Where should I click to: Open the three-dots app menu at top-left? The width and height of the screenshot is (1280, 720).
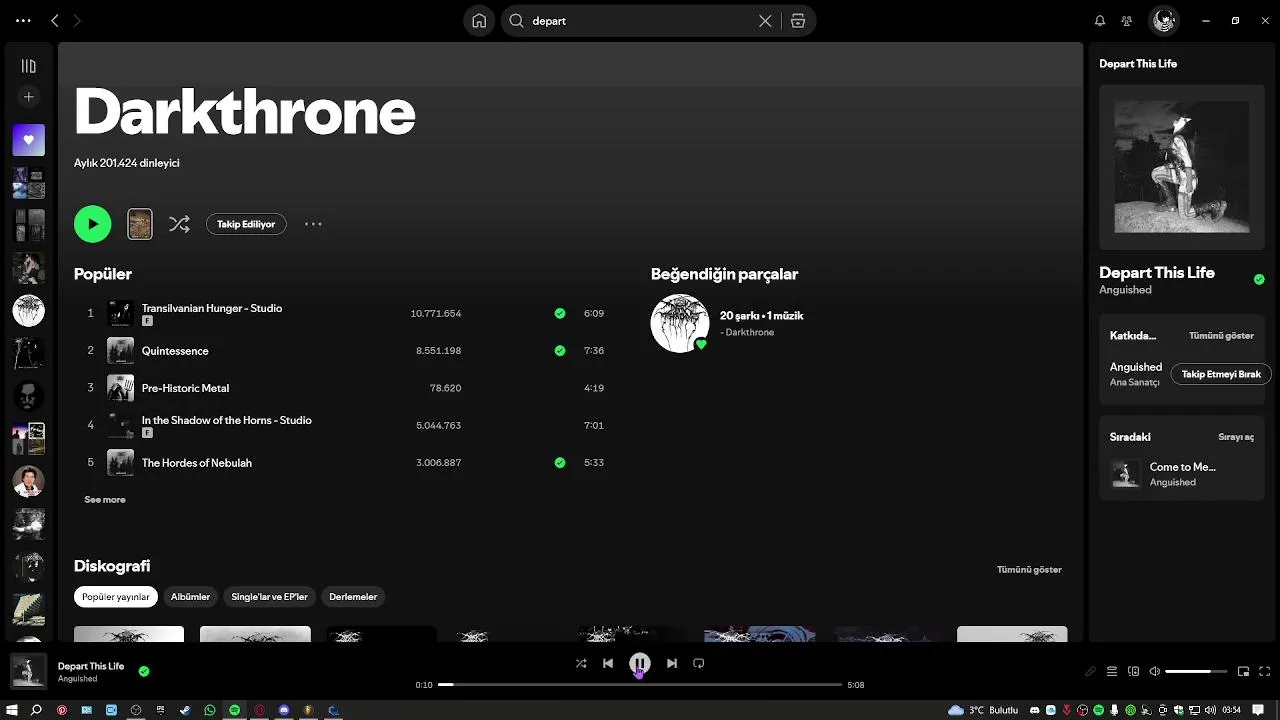(24, 20)
